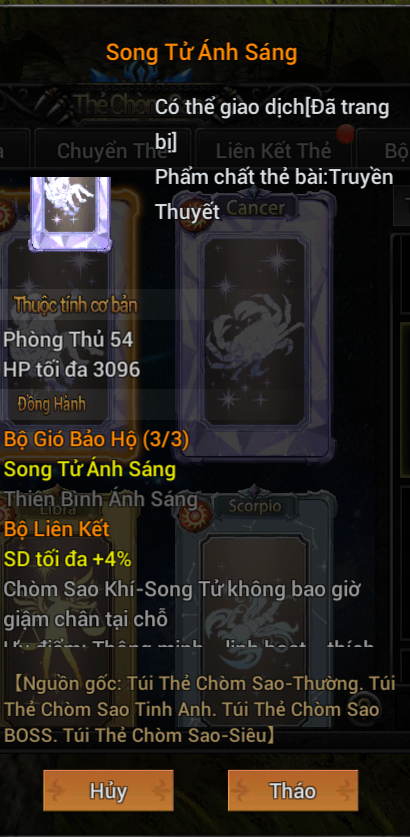Click the Đồng Hành section header
The height and width of the screenshot is (837, 410).
tap(51, 404)
